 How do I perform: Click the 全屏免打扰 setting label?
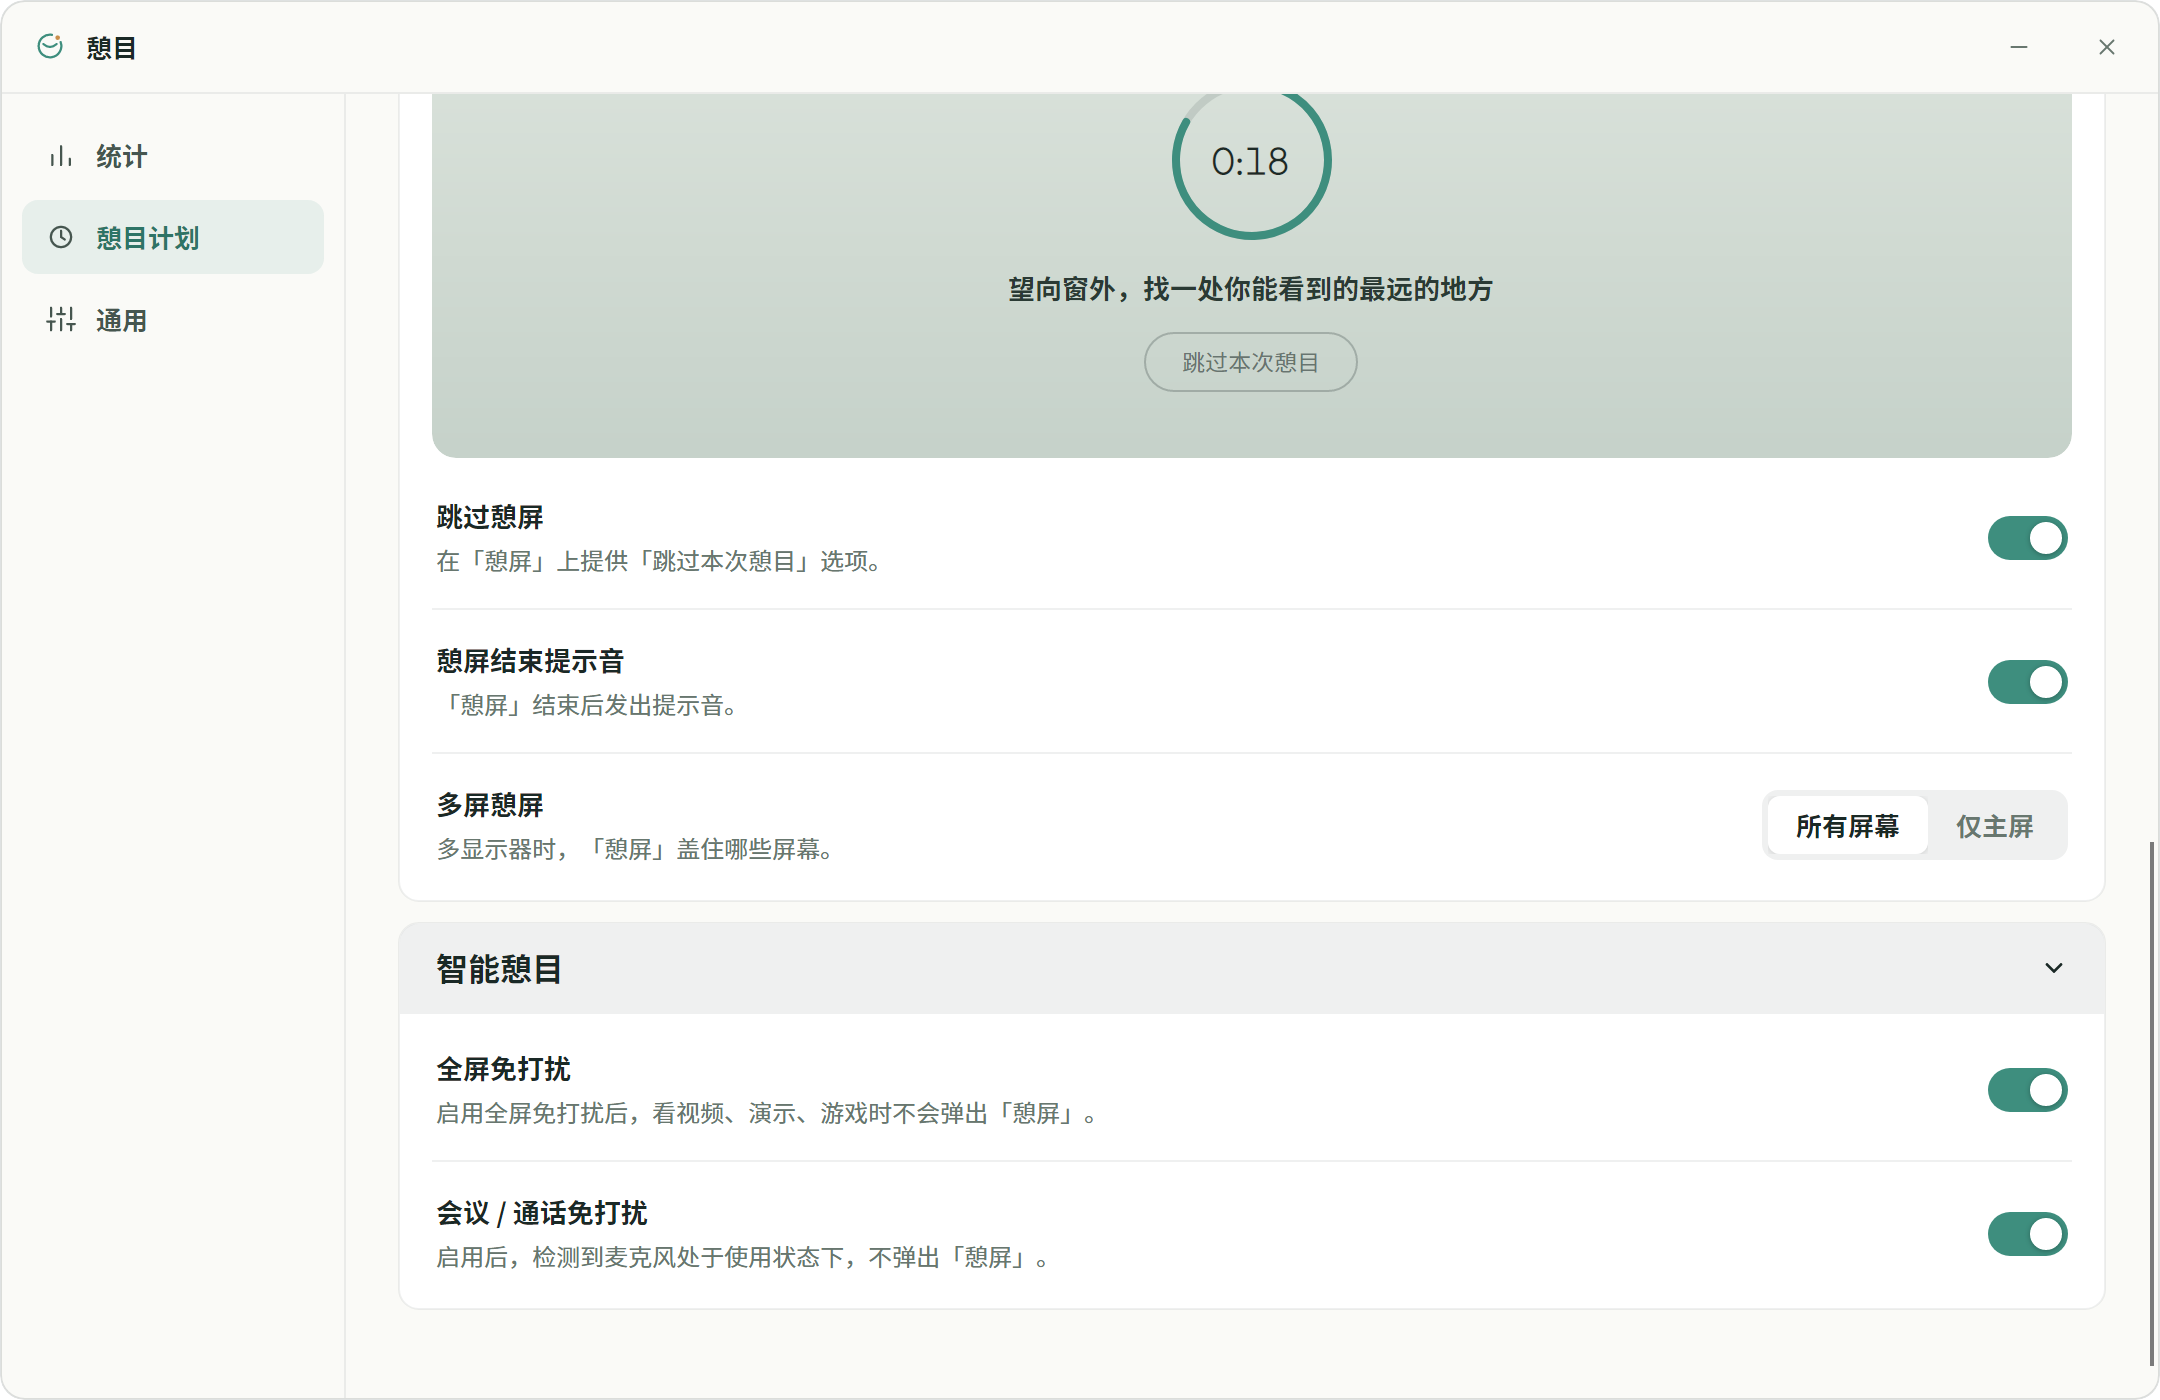(503, 1069)
